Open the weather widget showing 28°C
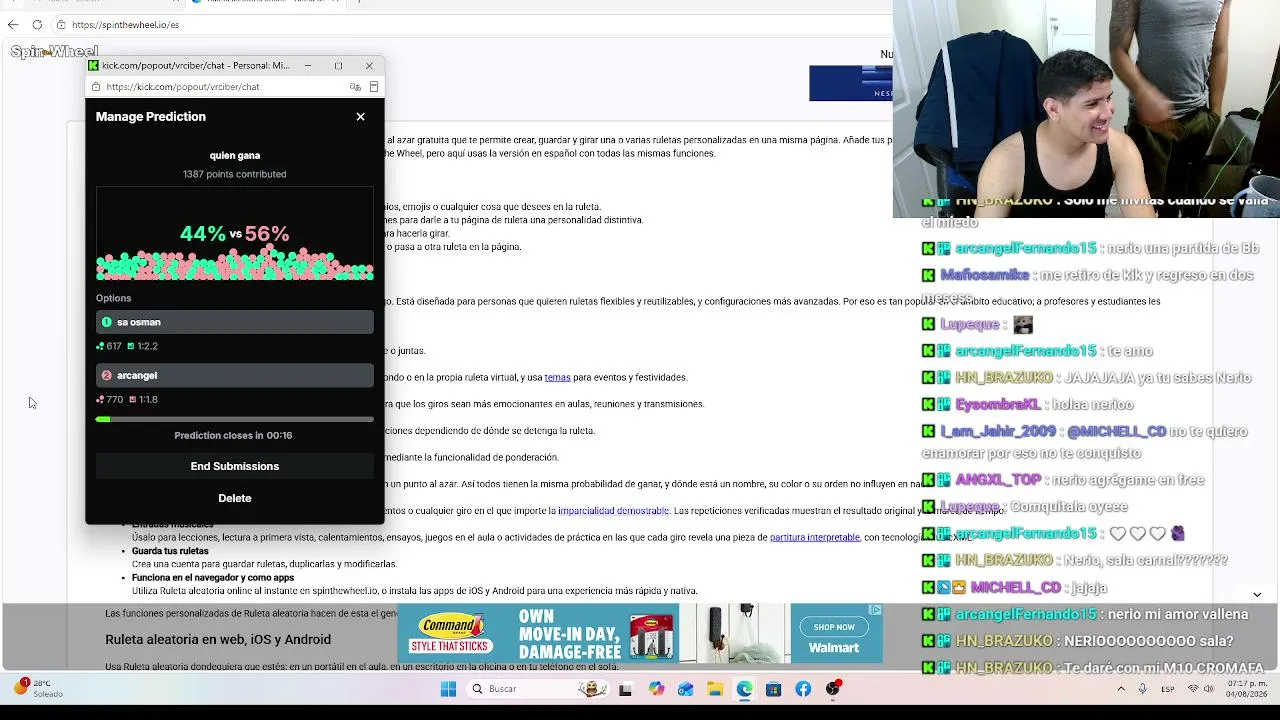The height and width of the screenshot is (720, 1280). click(39, 688)
